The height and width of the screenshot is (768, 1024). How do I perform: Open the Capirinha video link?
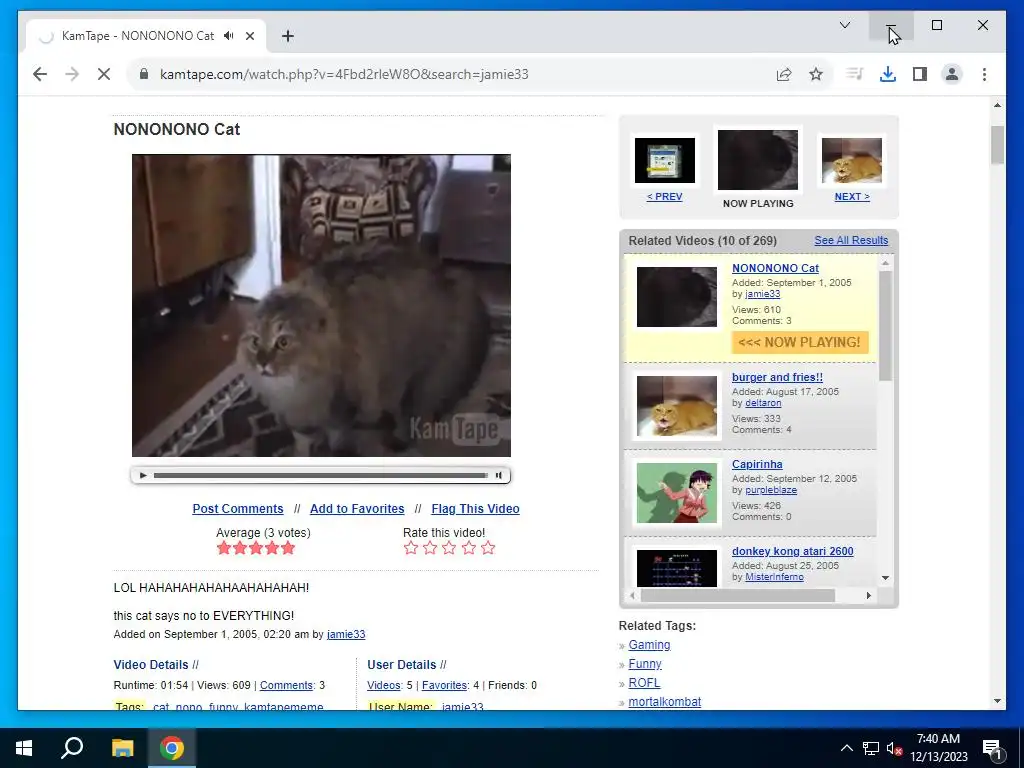(x=757, y=464)
